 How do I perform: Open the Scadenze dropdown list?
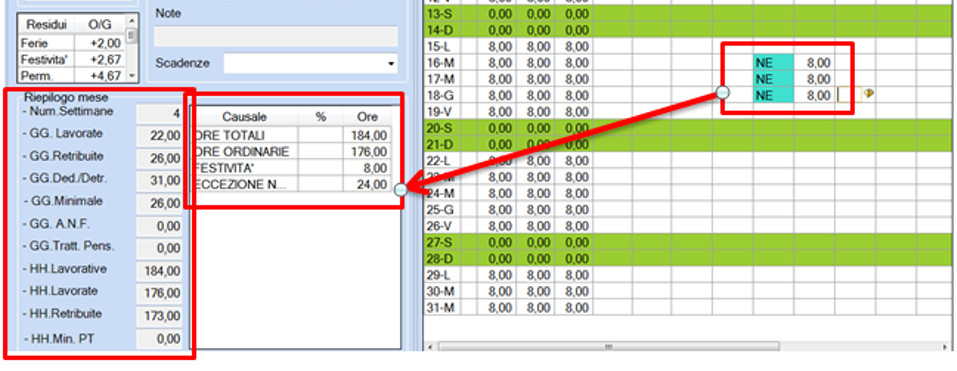pyautogui.click(x=390, y=63)
